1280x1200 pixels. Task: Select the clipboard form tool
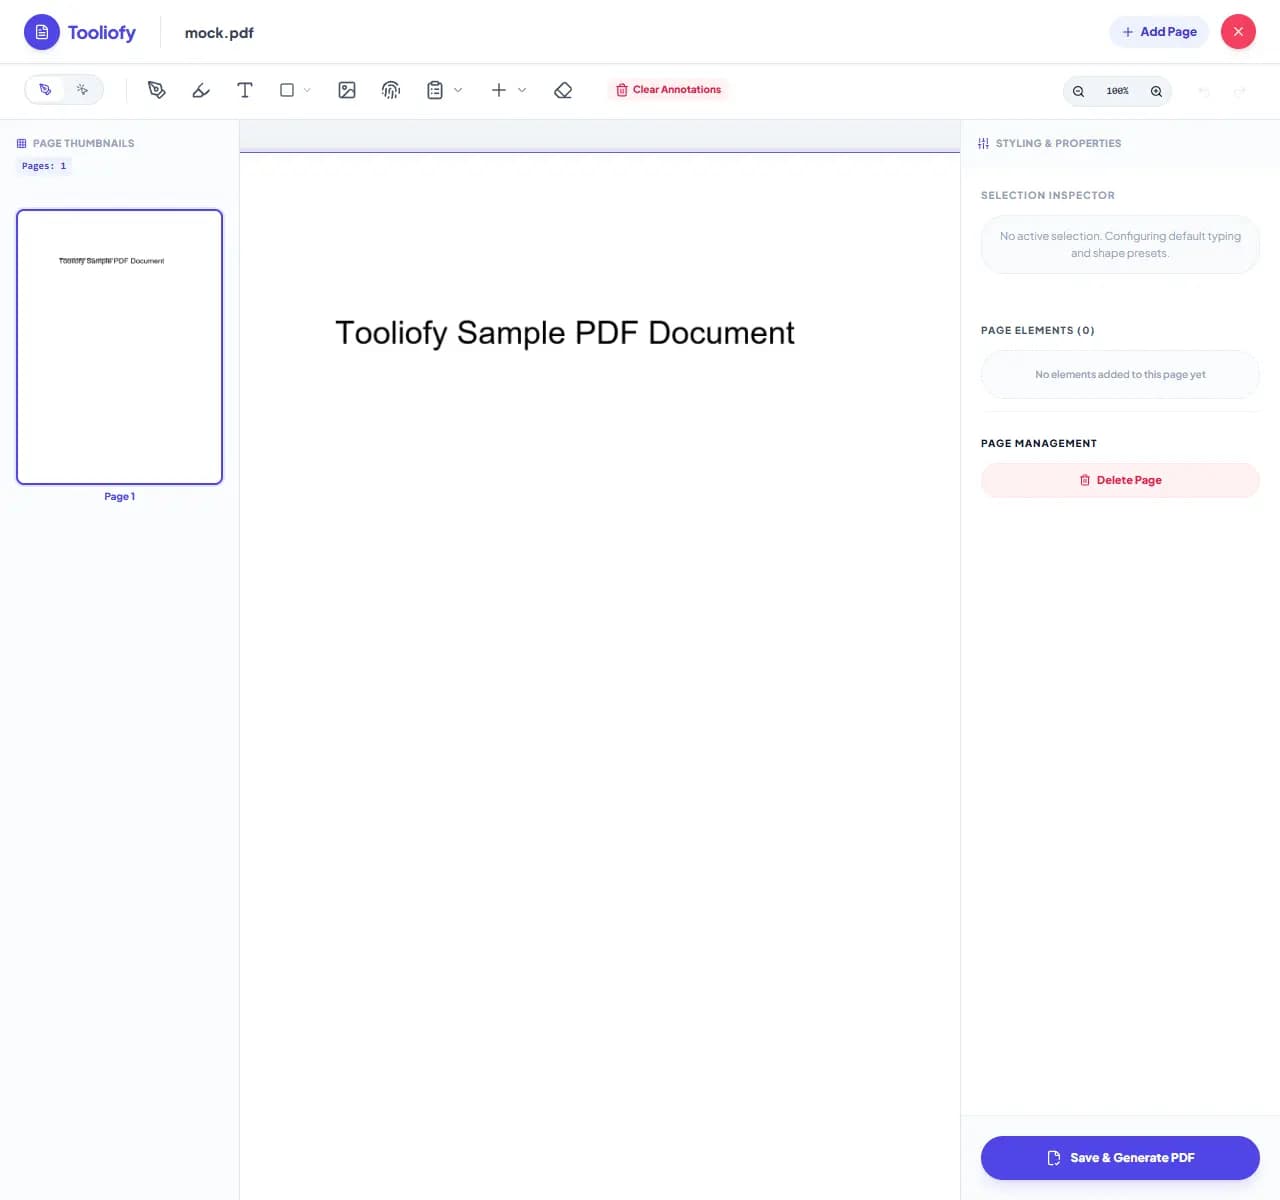[x=435, y=90]
